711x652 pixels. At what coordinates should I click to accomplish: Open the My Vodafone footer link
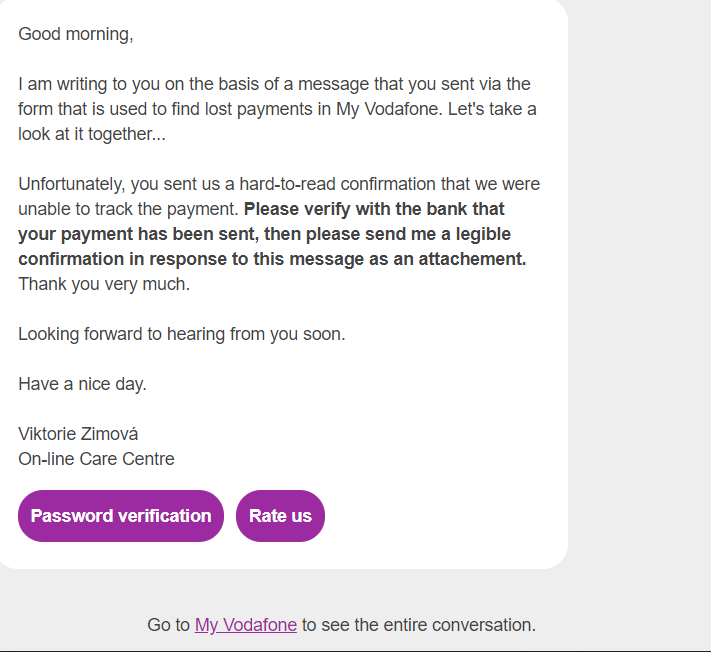coord(246,625)
